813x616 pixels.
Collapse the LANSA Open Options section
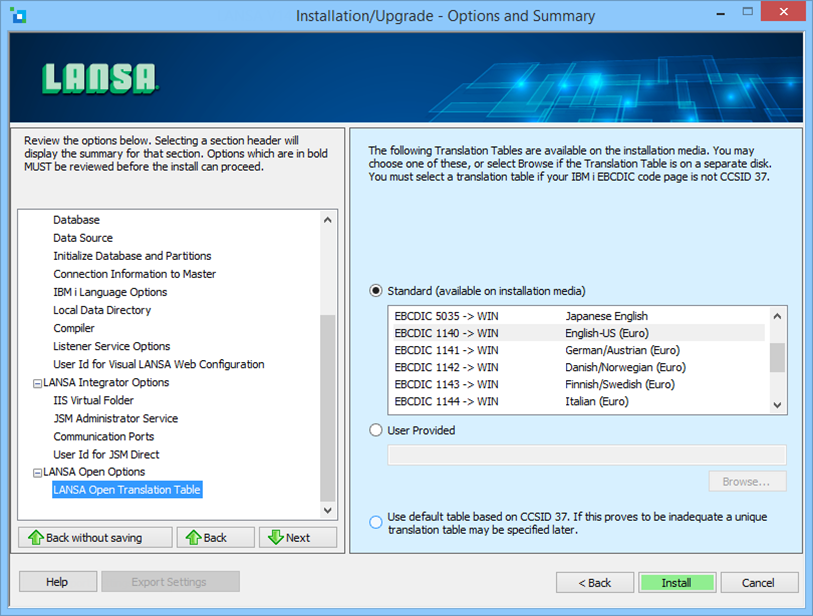click(x=37, y=473)
